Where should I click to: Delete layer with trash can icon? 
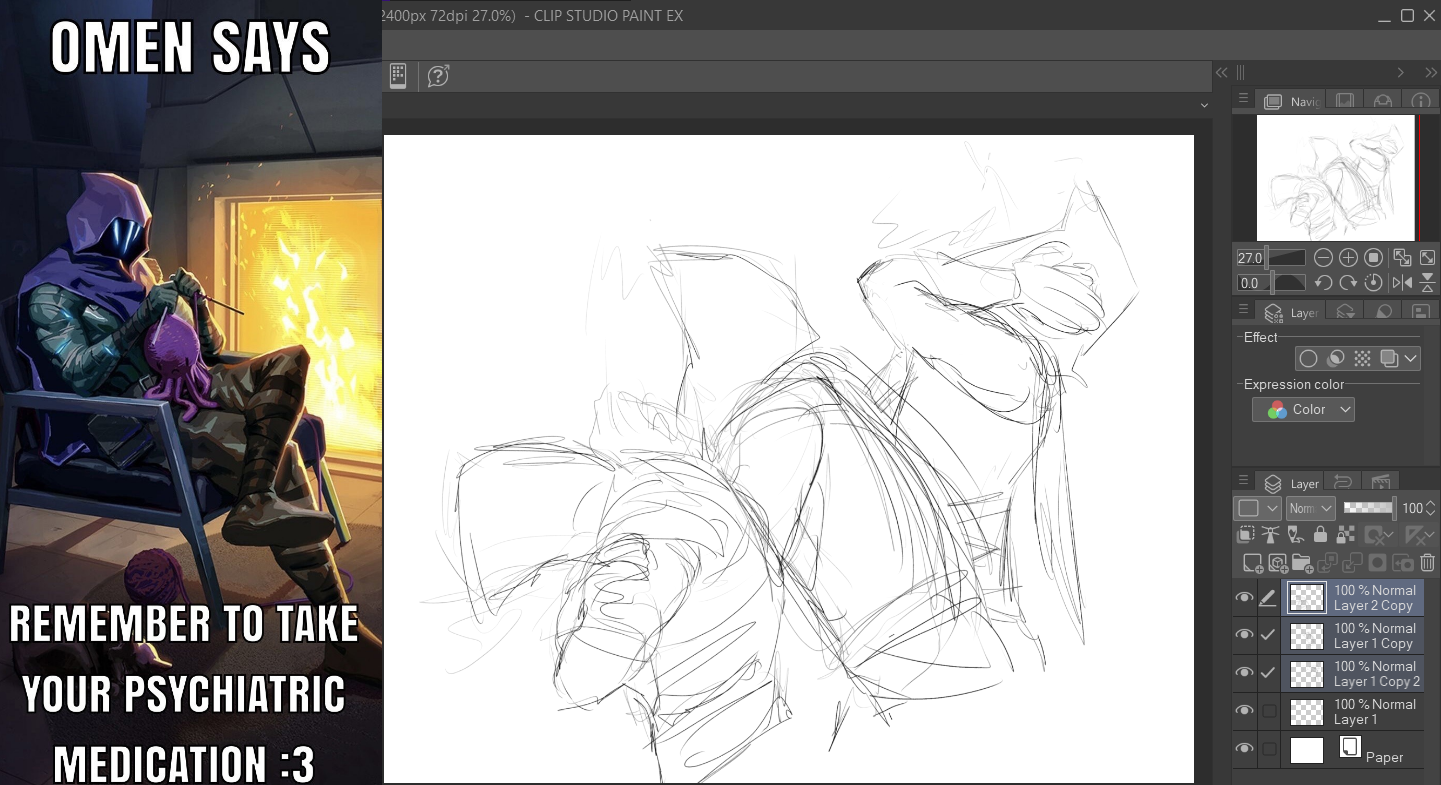coord(1427,563)
